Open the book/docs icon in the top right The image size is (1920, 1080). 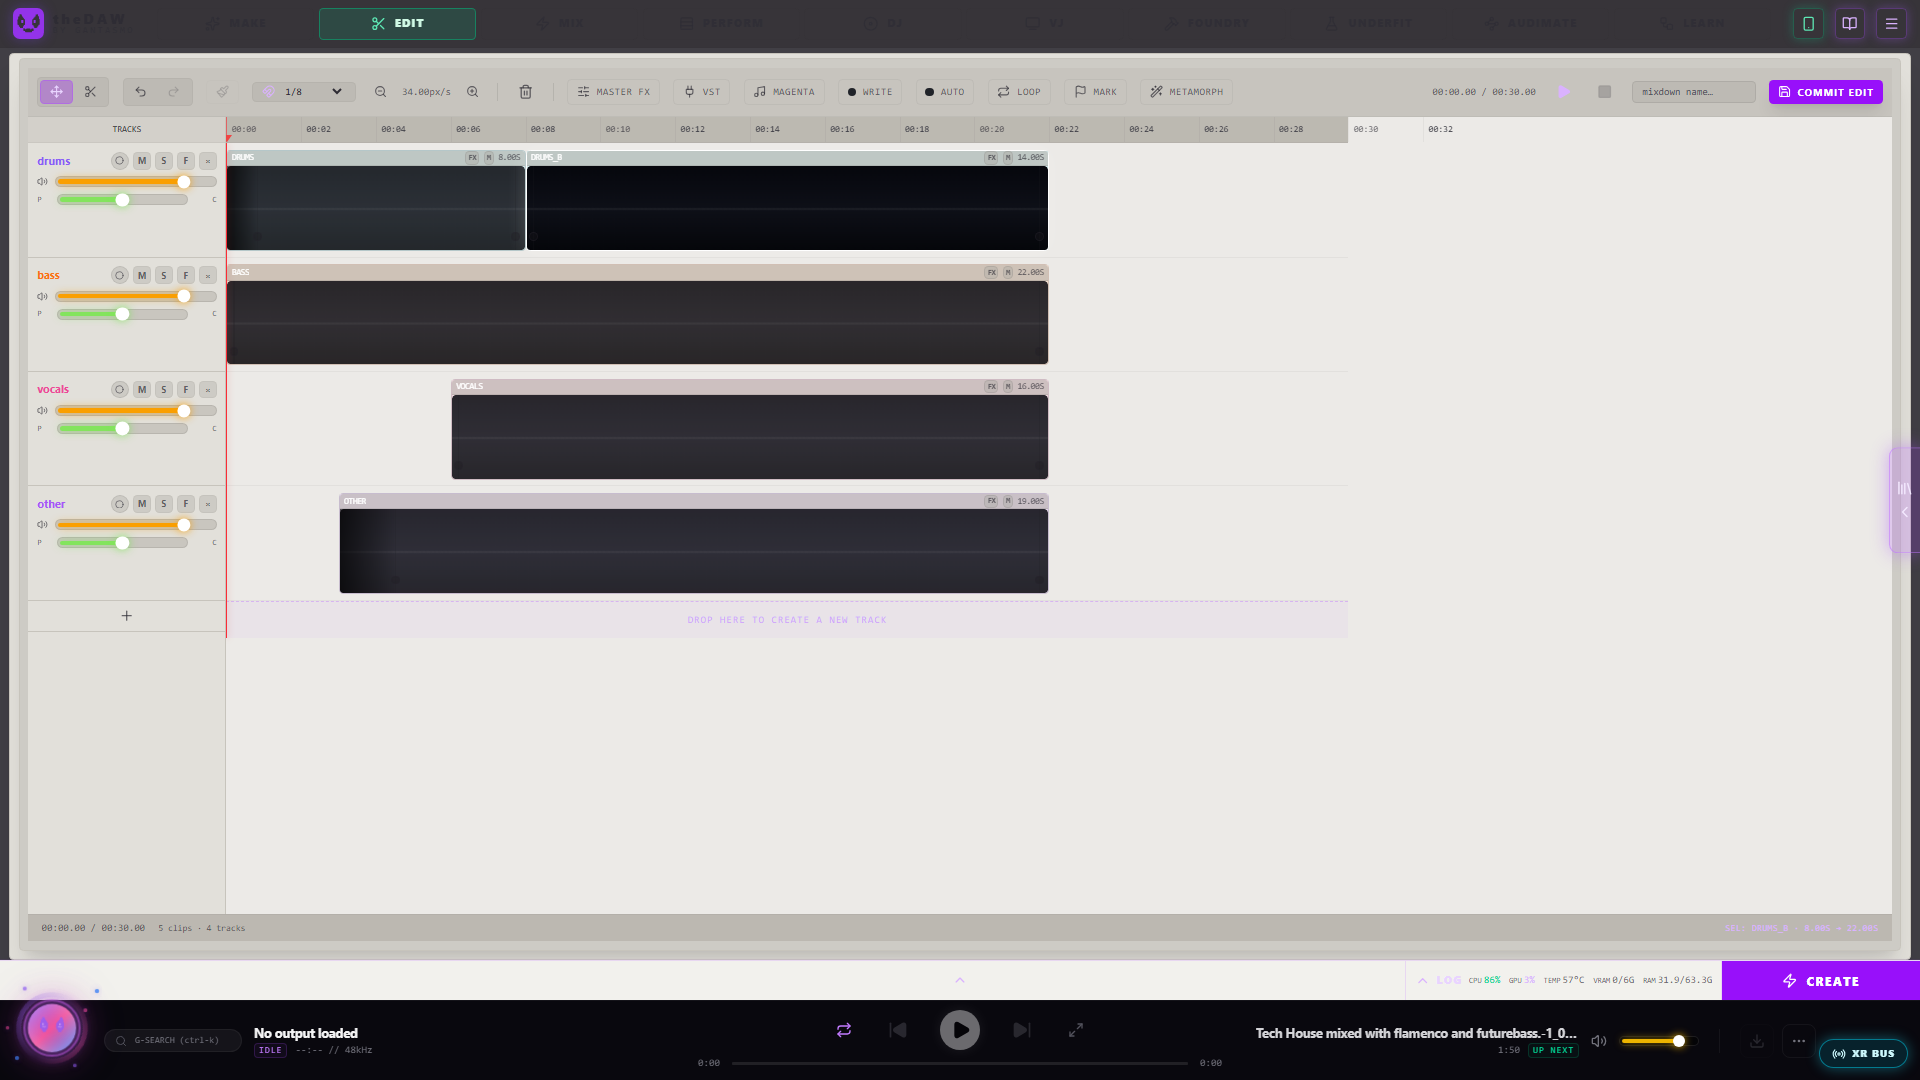(1850, 23)
